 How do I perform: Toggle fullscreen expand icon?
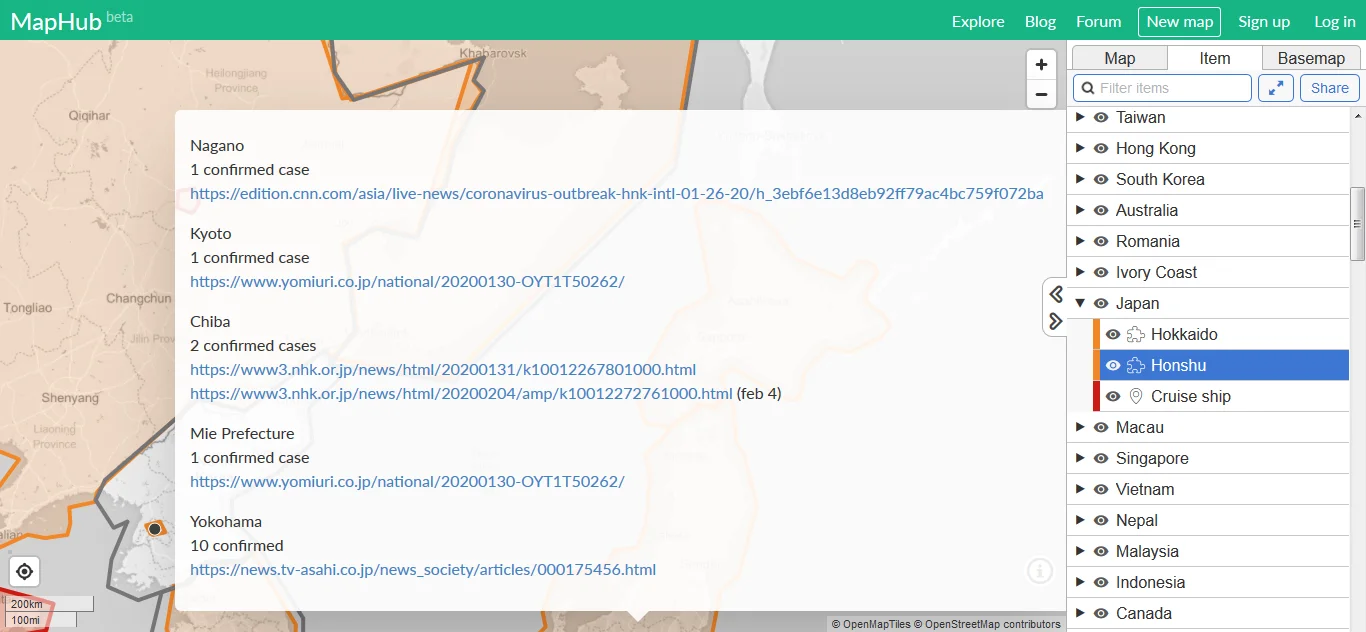pos(1276,88)
